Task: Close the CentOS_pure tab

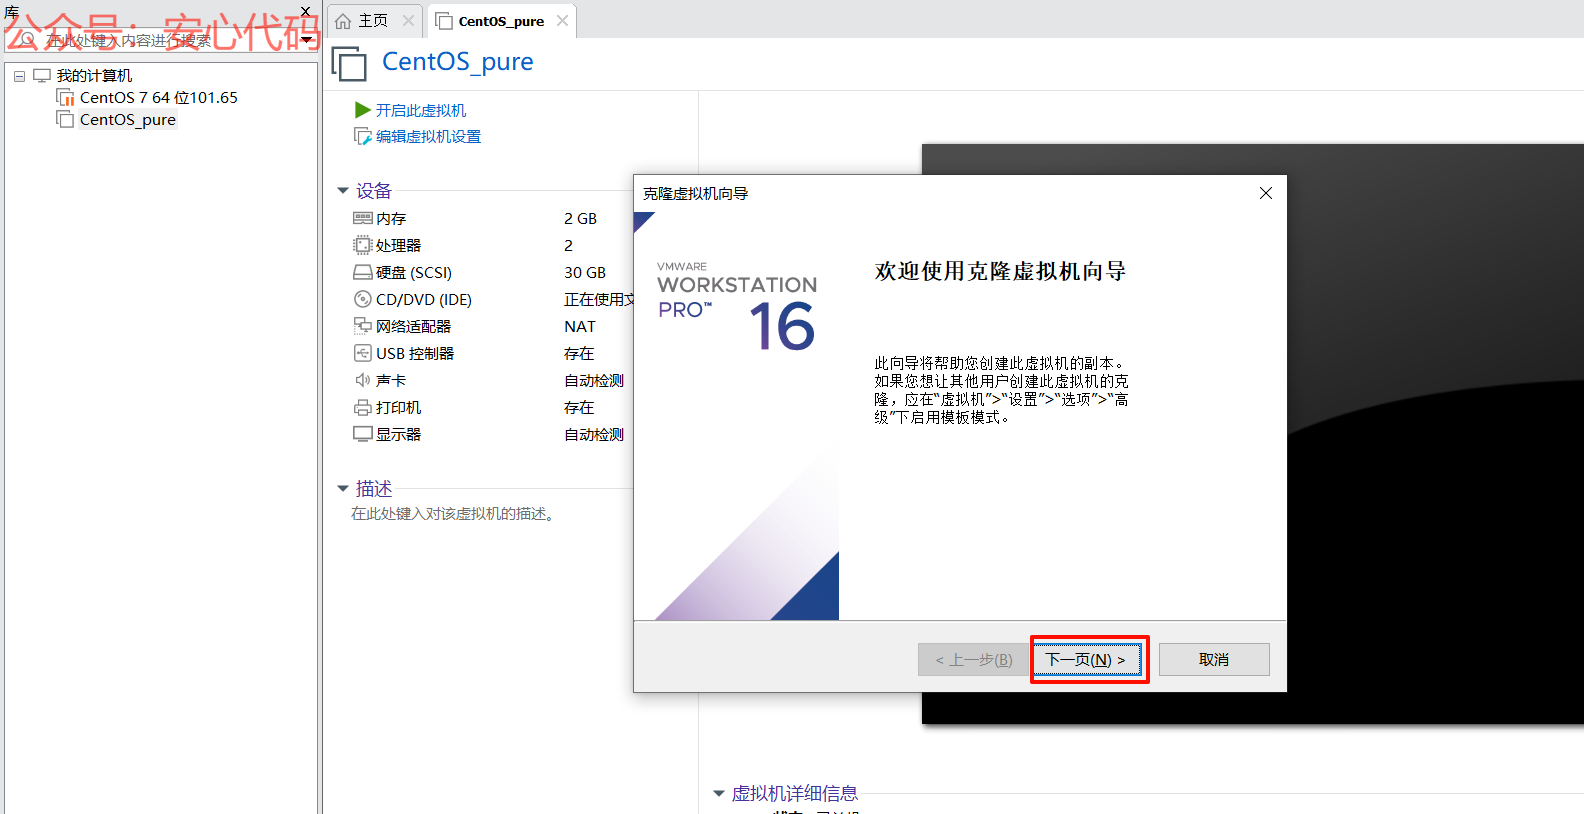Action: coord(562,21)
